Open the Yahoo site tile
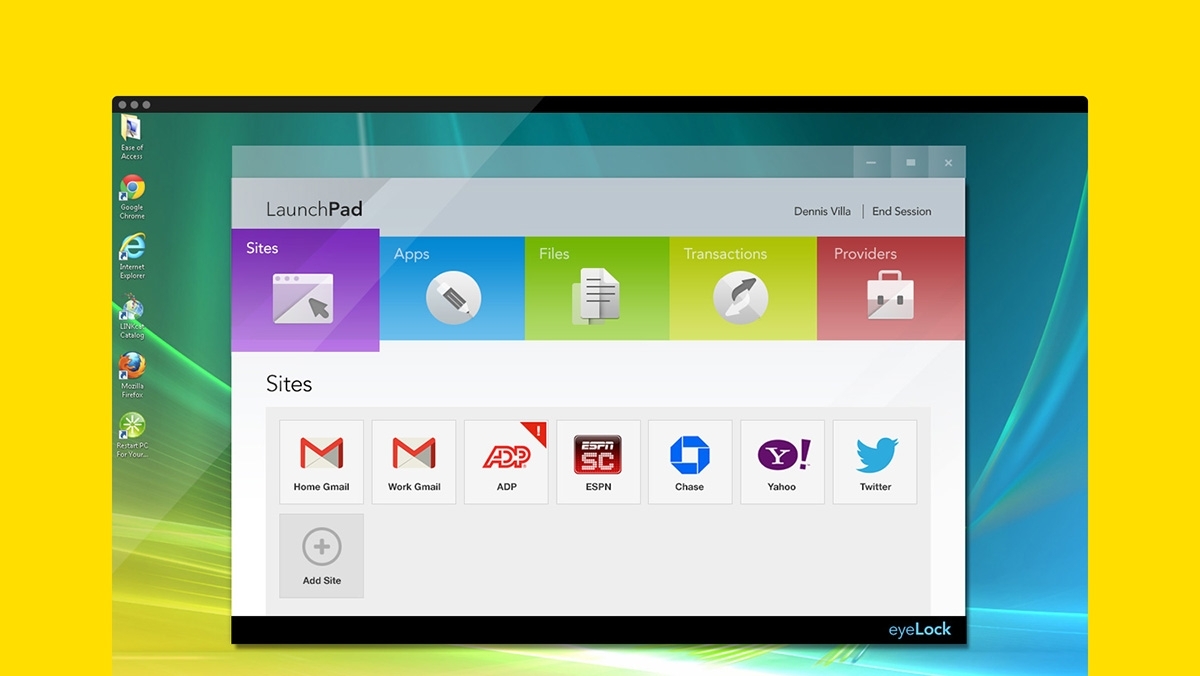This screenshot has height=676, width=1200. (782, 462)
